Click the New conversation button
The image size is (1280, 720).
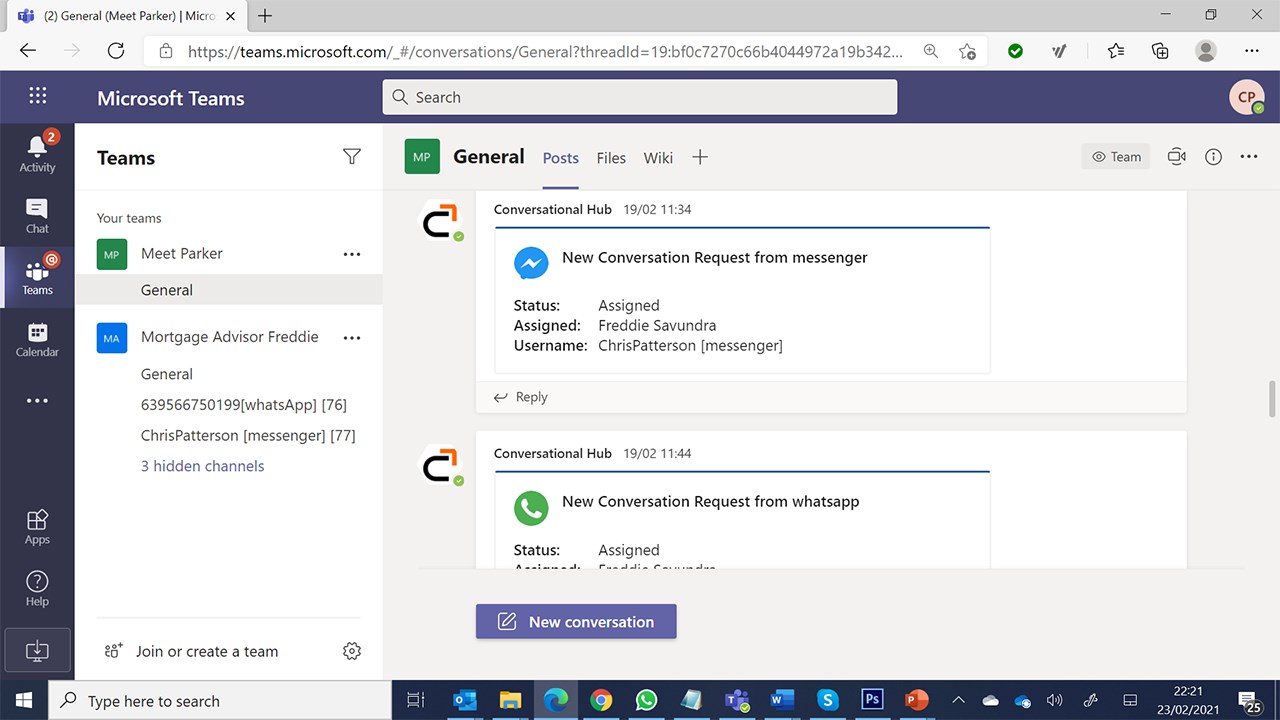[x=576, y=621]
